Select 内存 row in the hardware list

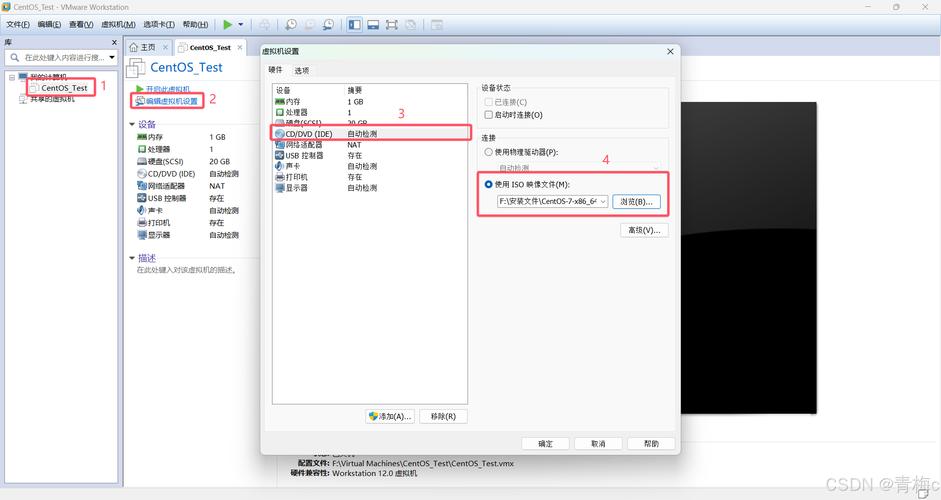(x=370, y=102)
